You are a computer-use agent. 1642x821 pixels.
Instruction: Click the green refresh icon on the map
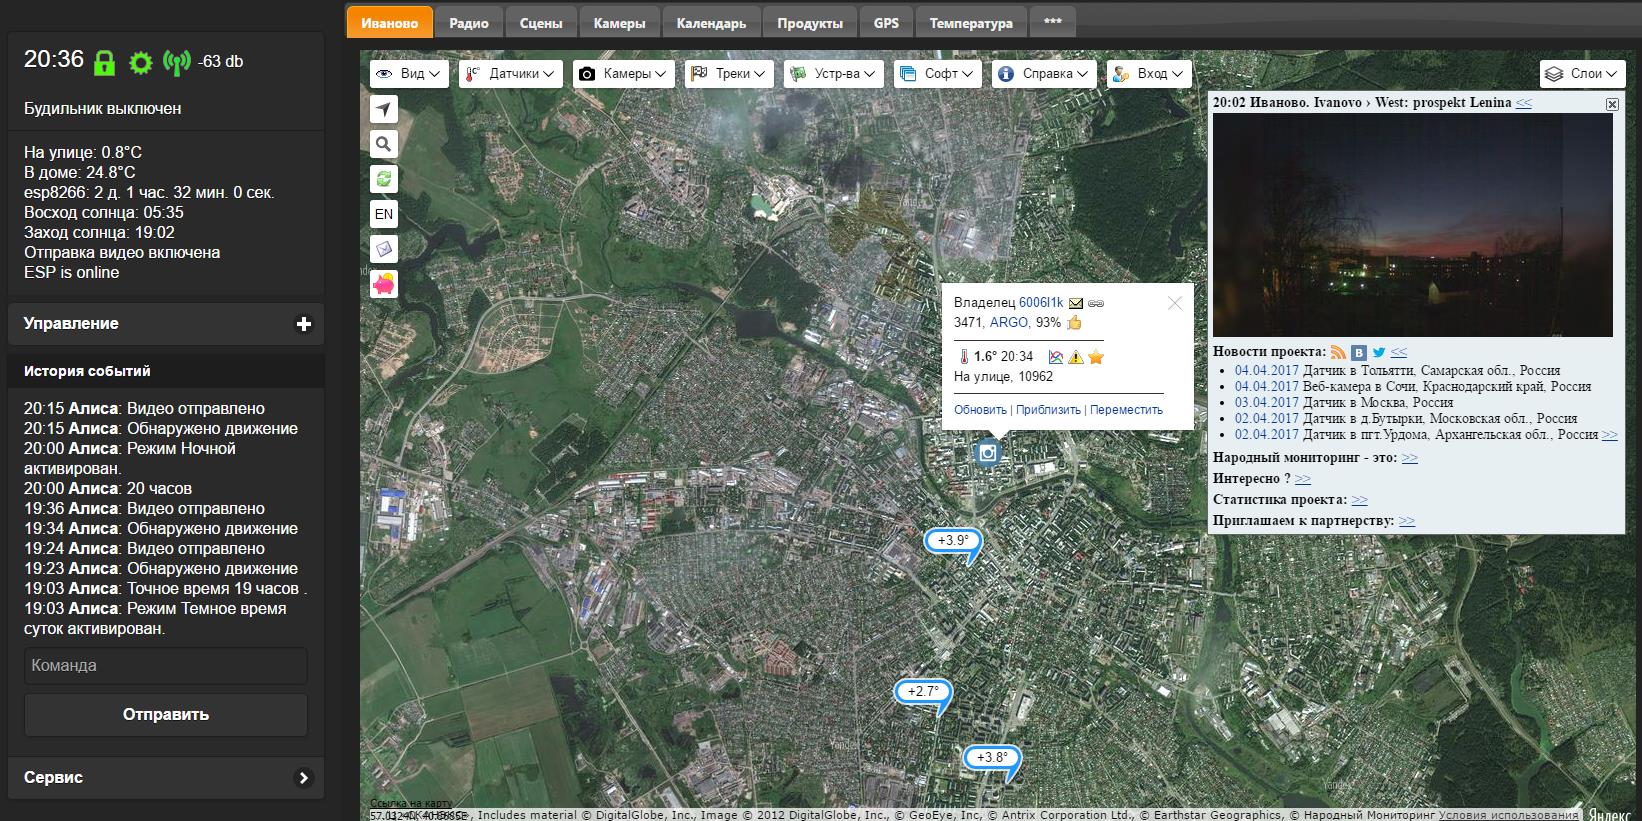tap(384, 180)
